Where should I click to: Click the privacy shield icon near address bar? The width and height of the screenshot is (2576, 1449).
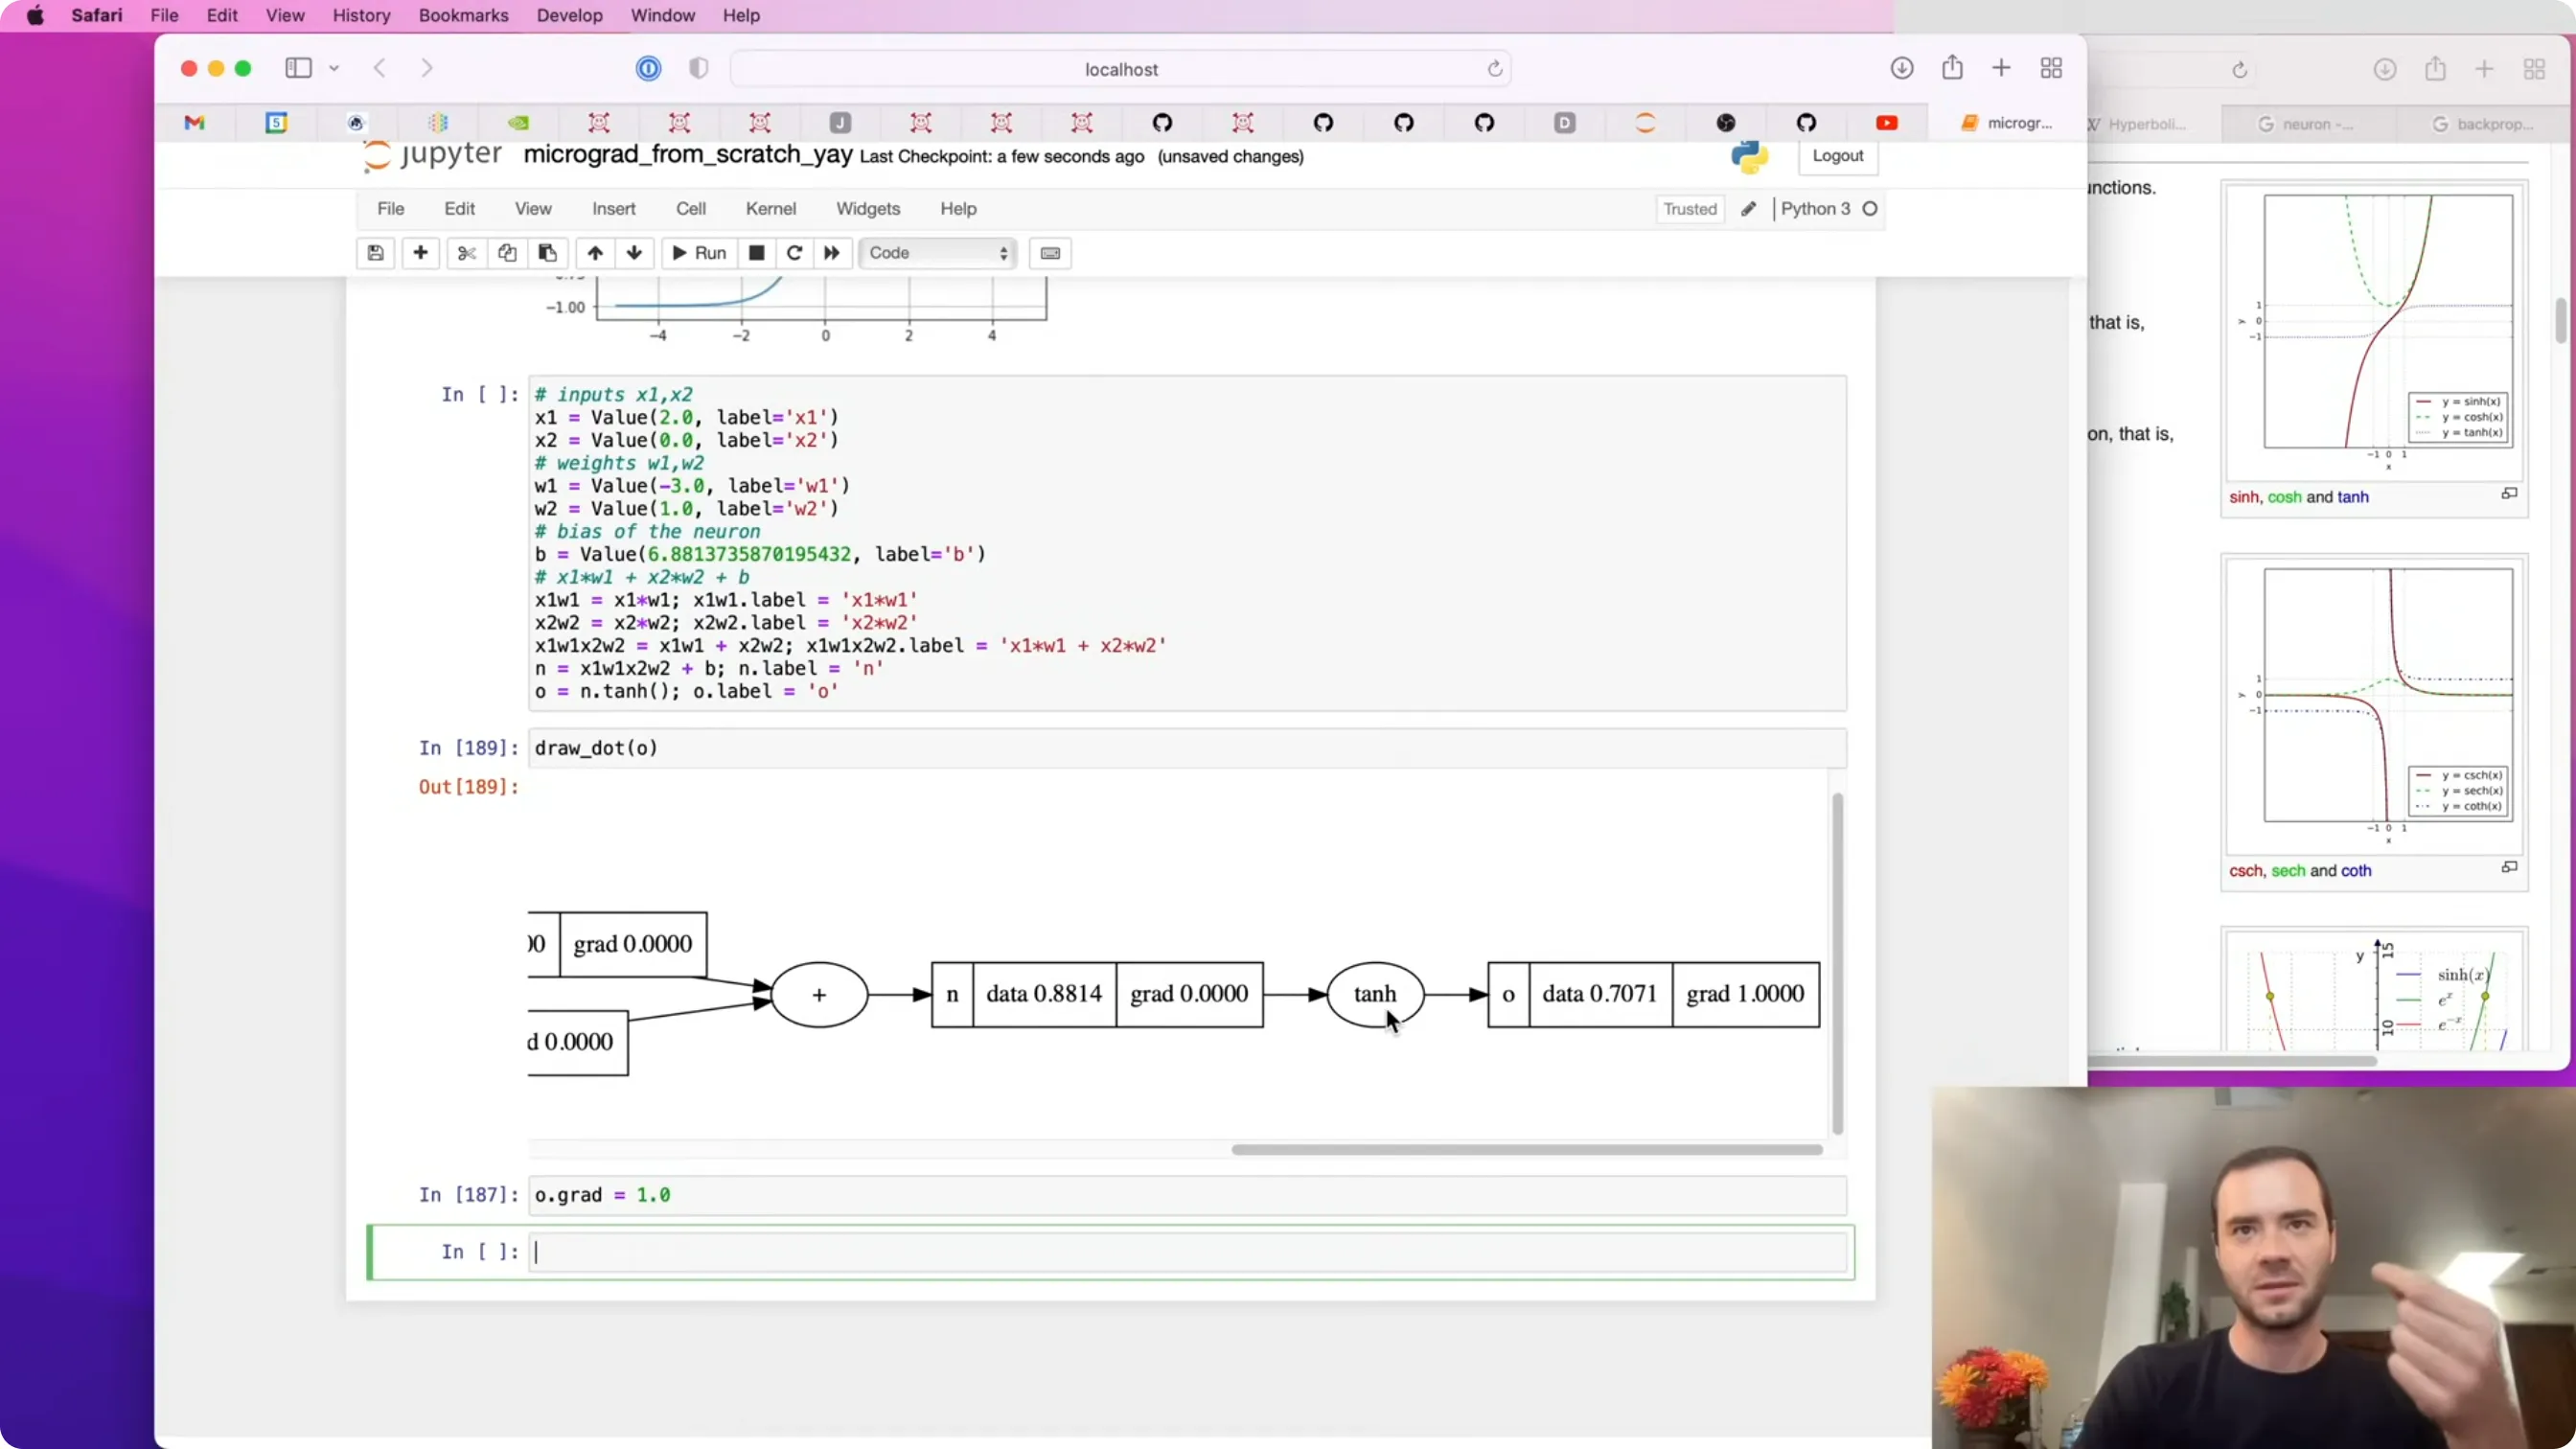[698, 68]
